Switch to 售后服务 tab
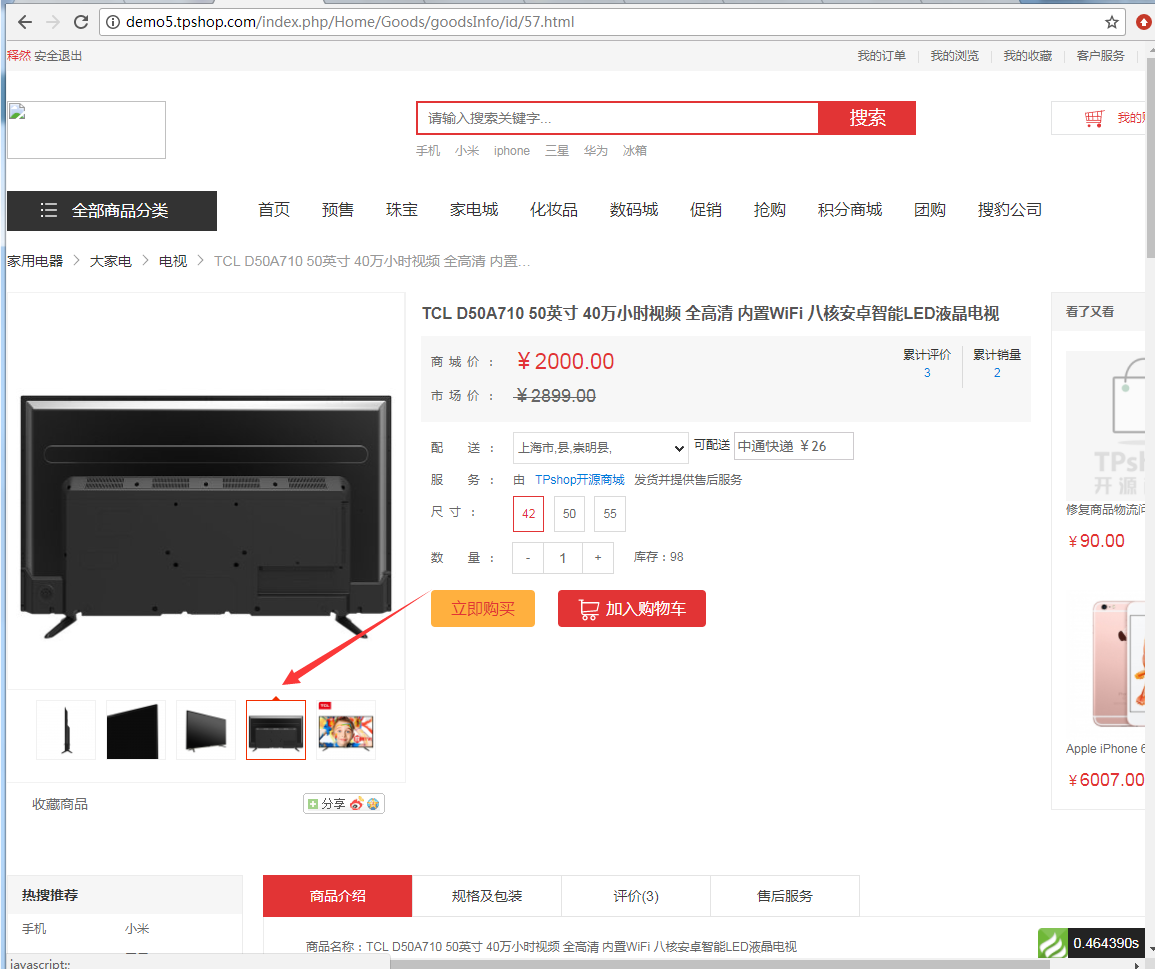This screenshot has height=969, width=1155. [784, 896]
